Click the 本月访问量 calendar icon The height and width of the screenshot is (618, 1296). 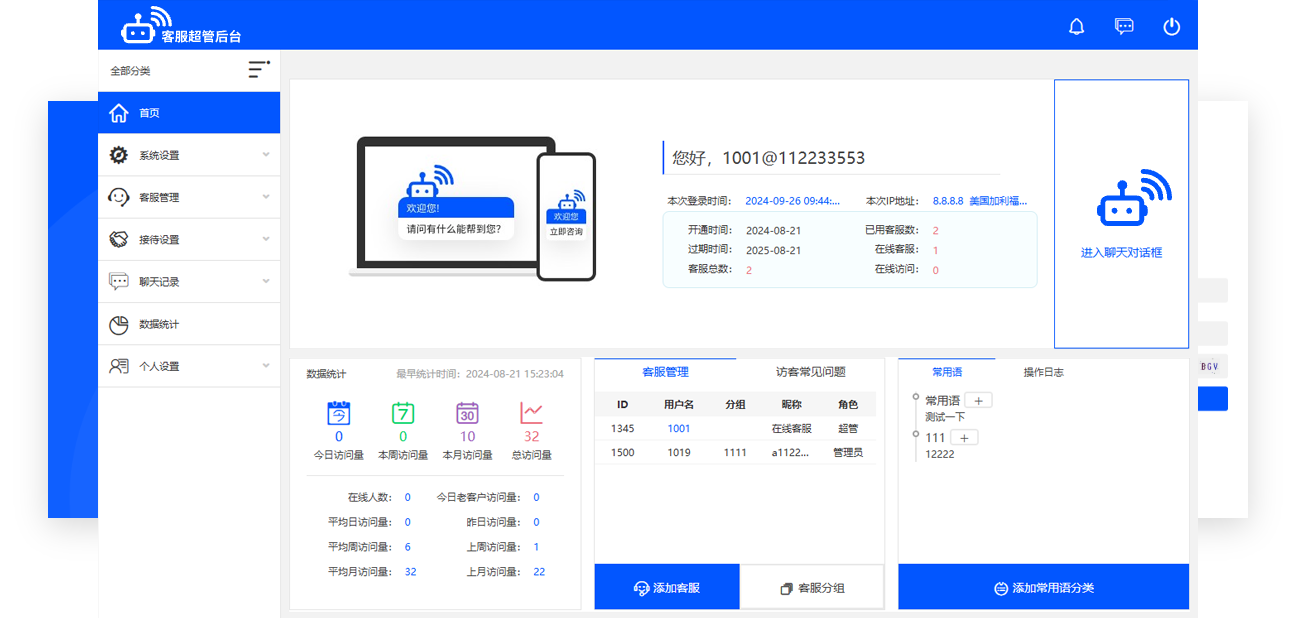(467, 413)
